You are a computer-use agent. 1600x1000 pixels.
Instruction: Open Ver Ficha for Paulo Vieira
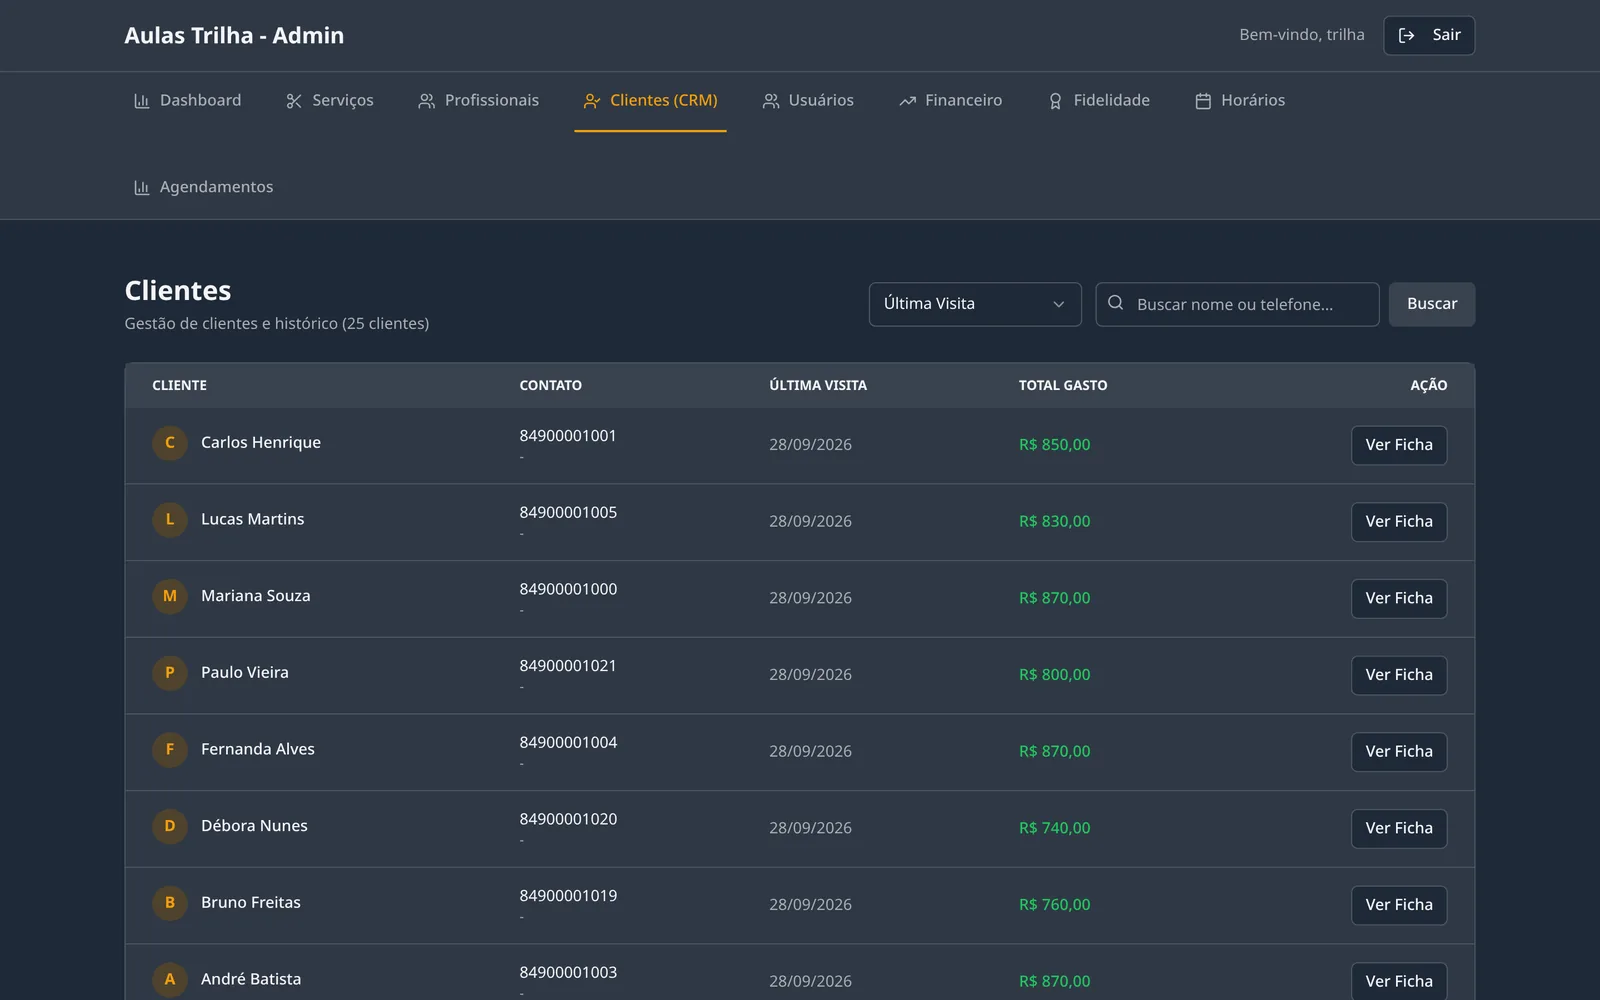pos(1399,675)
